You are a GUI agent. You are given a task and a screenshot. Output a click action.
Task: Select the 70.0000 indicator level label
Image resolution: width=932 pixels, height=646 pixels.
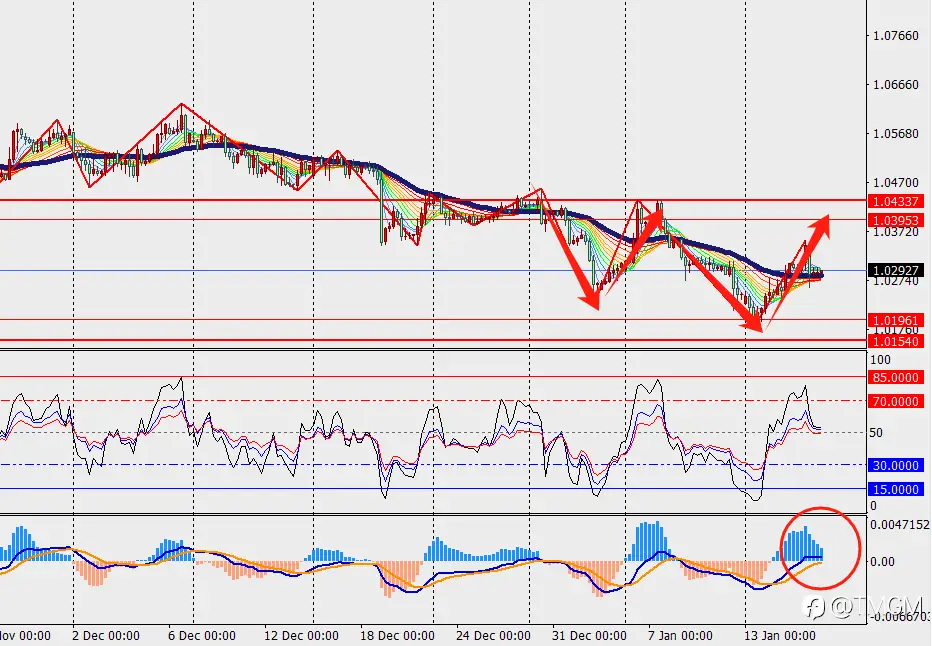[x=896, y=402]
